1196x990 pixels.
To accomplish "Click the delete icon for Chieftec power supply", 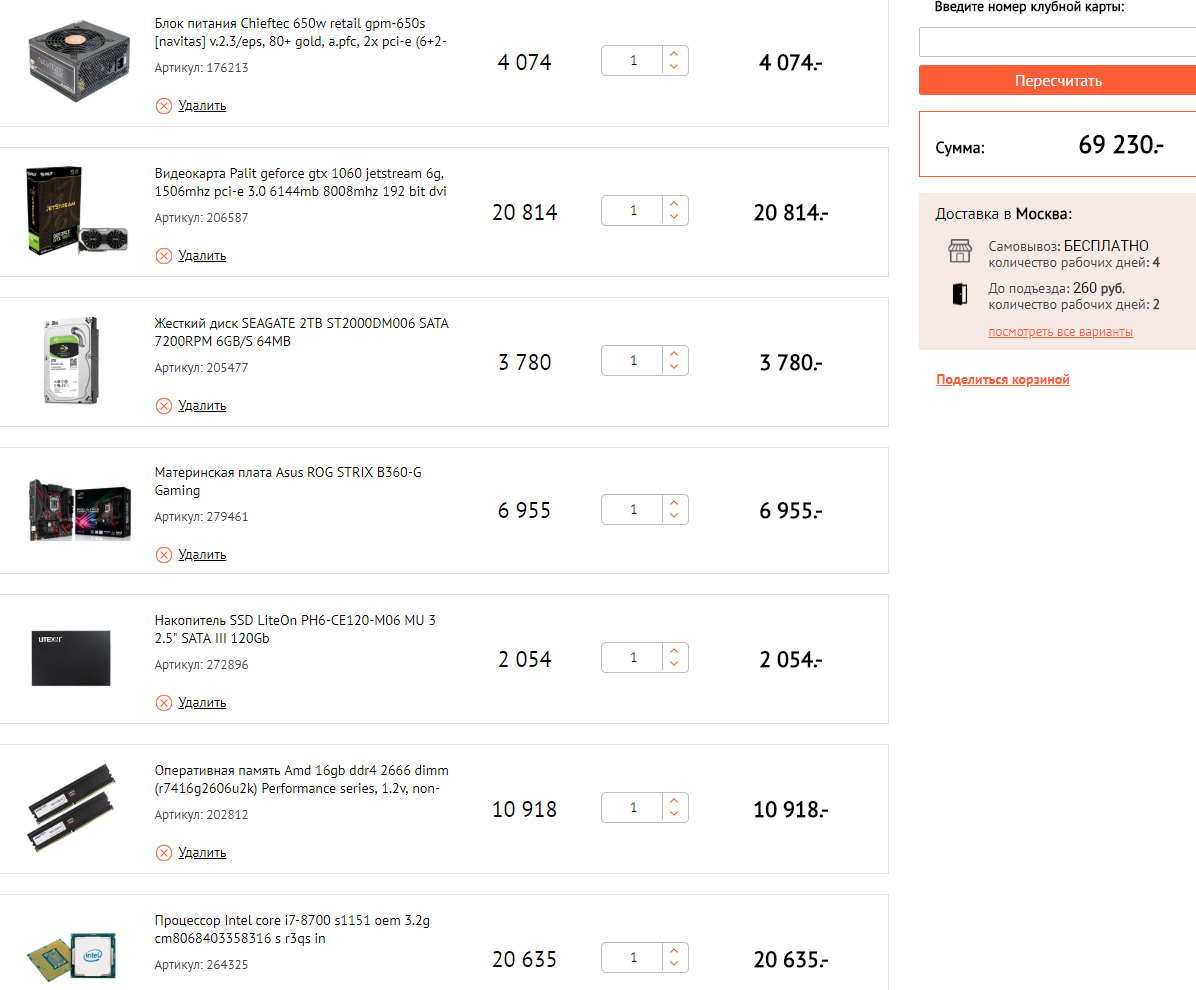I will click(164, 106).
